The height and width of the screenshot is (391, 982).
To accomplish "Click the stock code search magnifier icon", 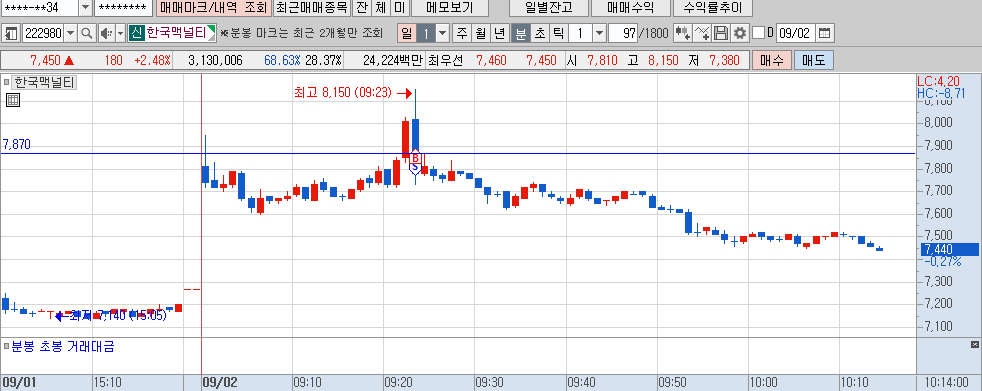I will click(86, 33).
